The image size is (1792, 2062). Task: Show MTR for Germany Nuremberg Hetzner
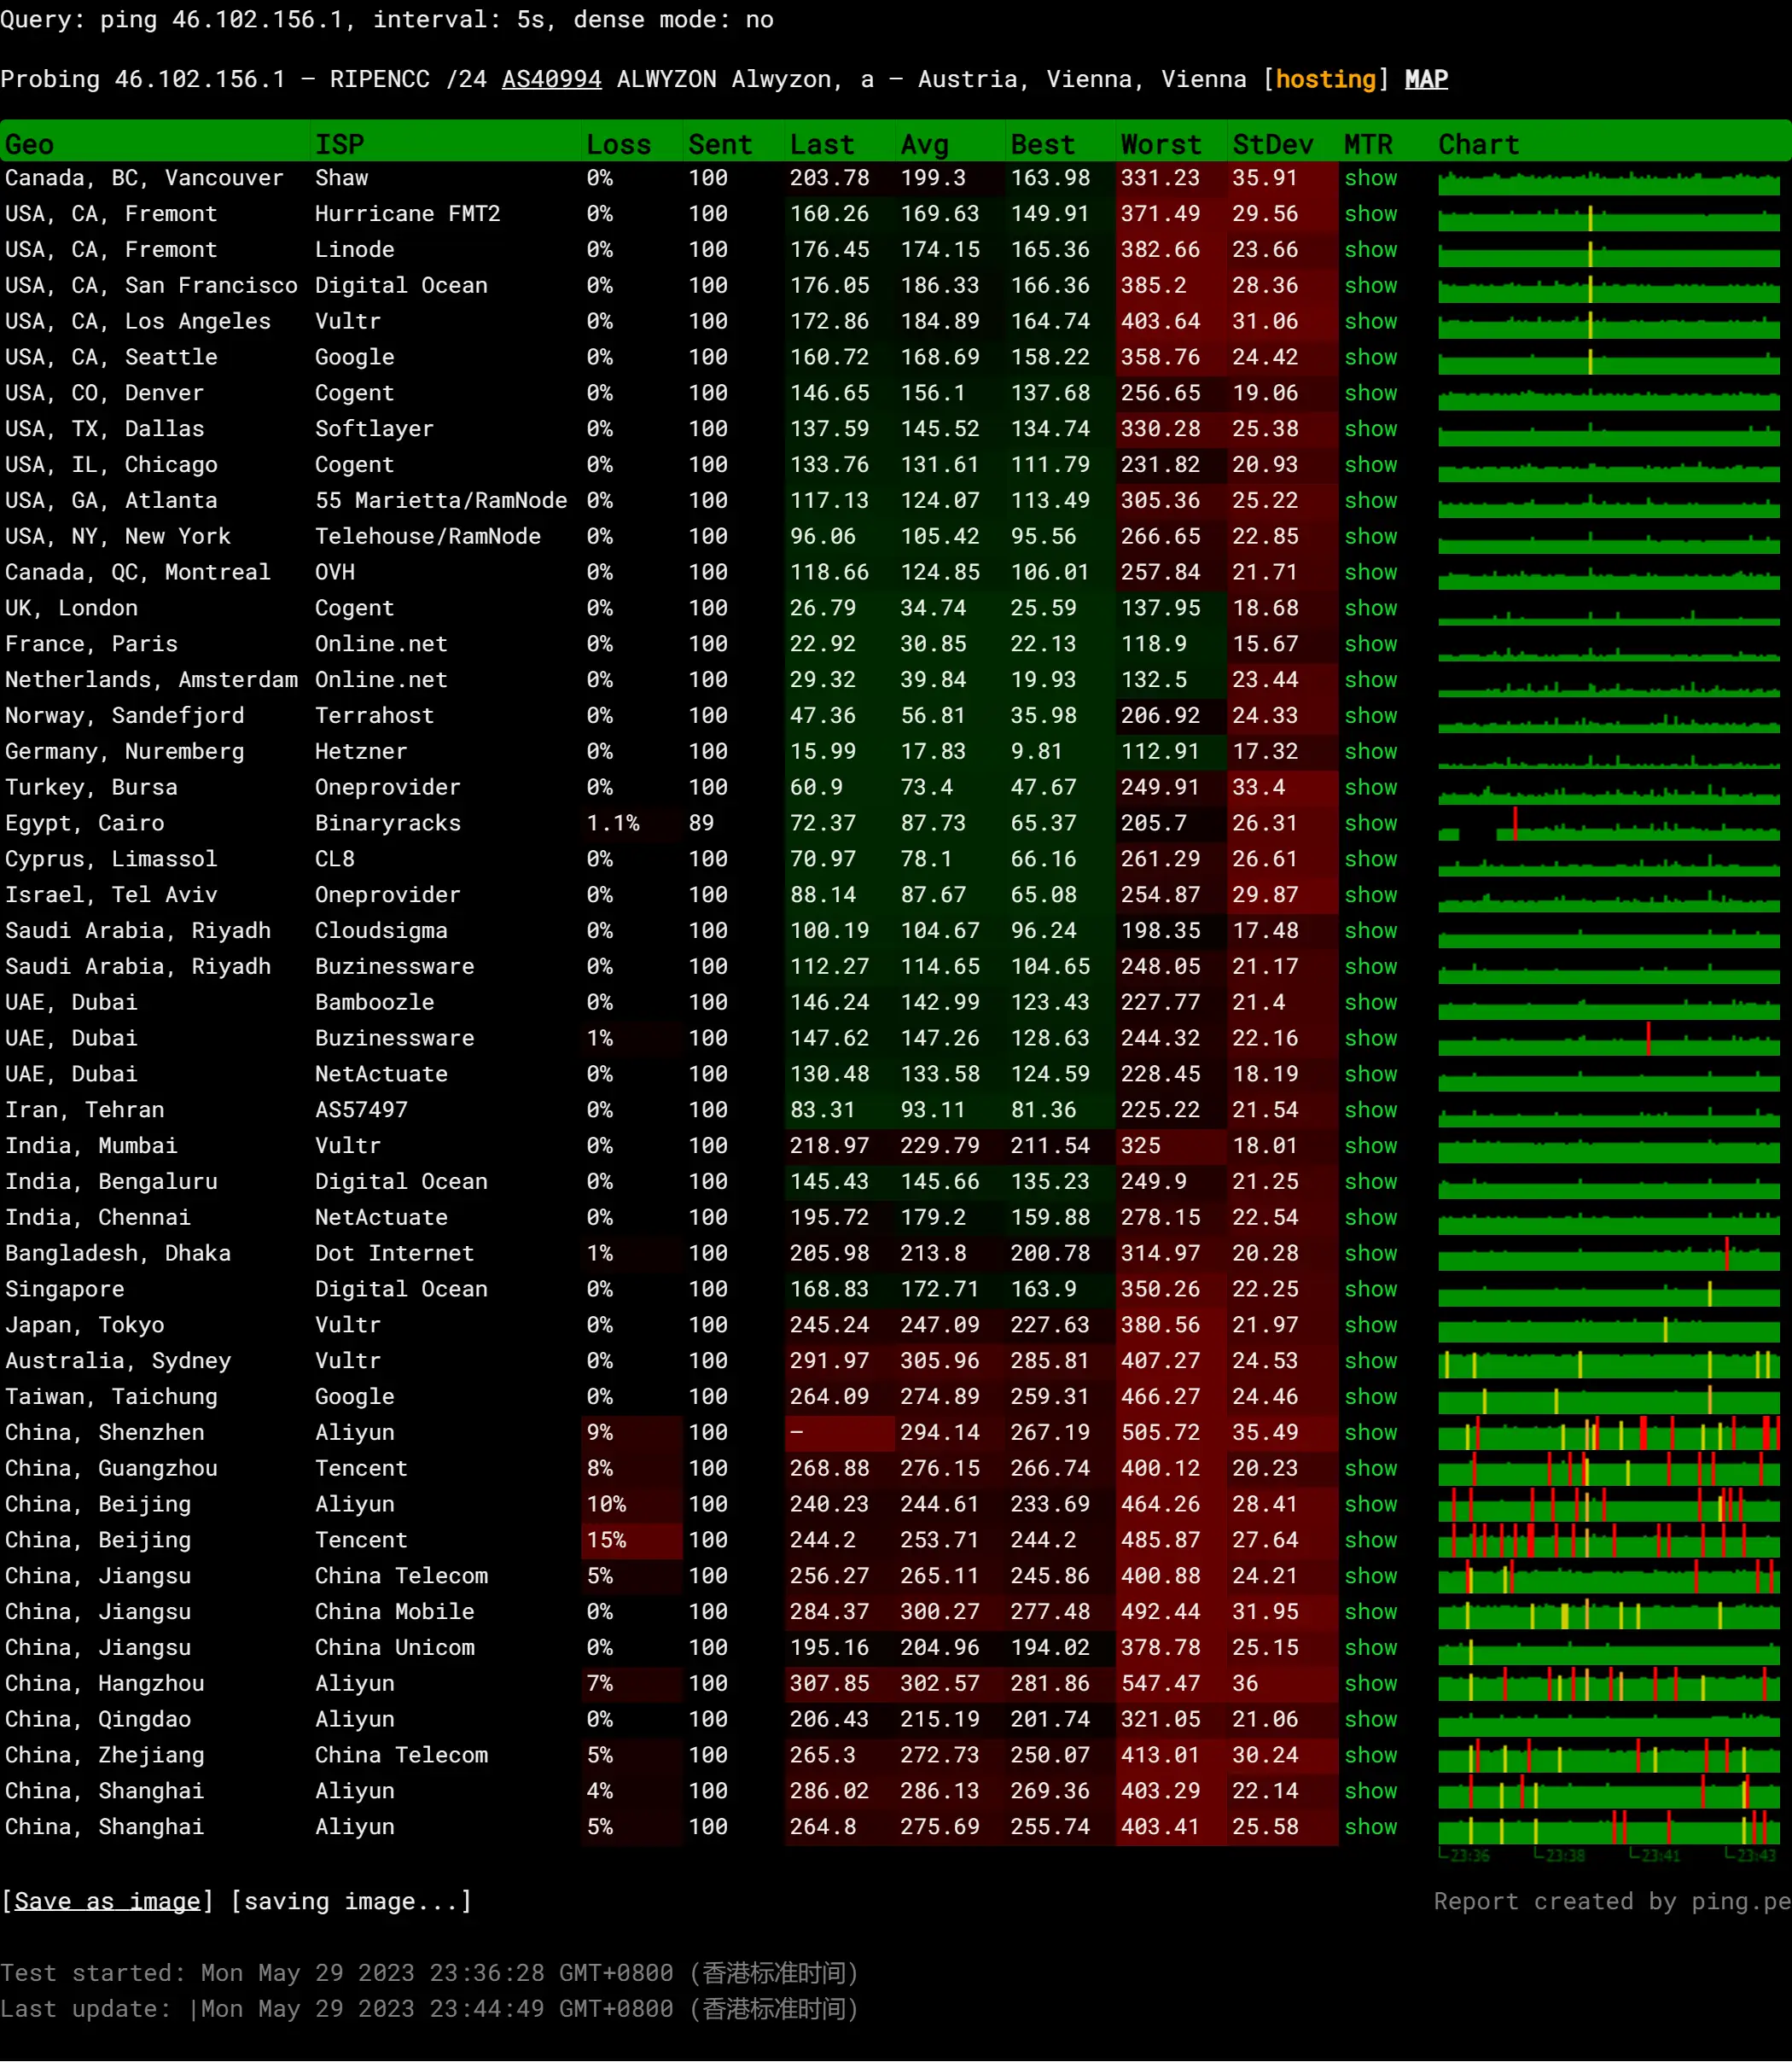(1370, 752)
